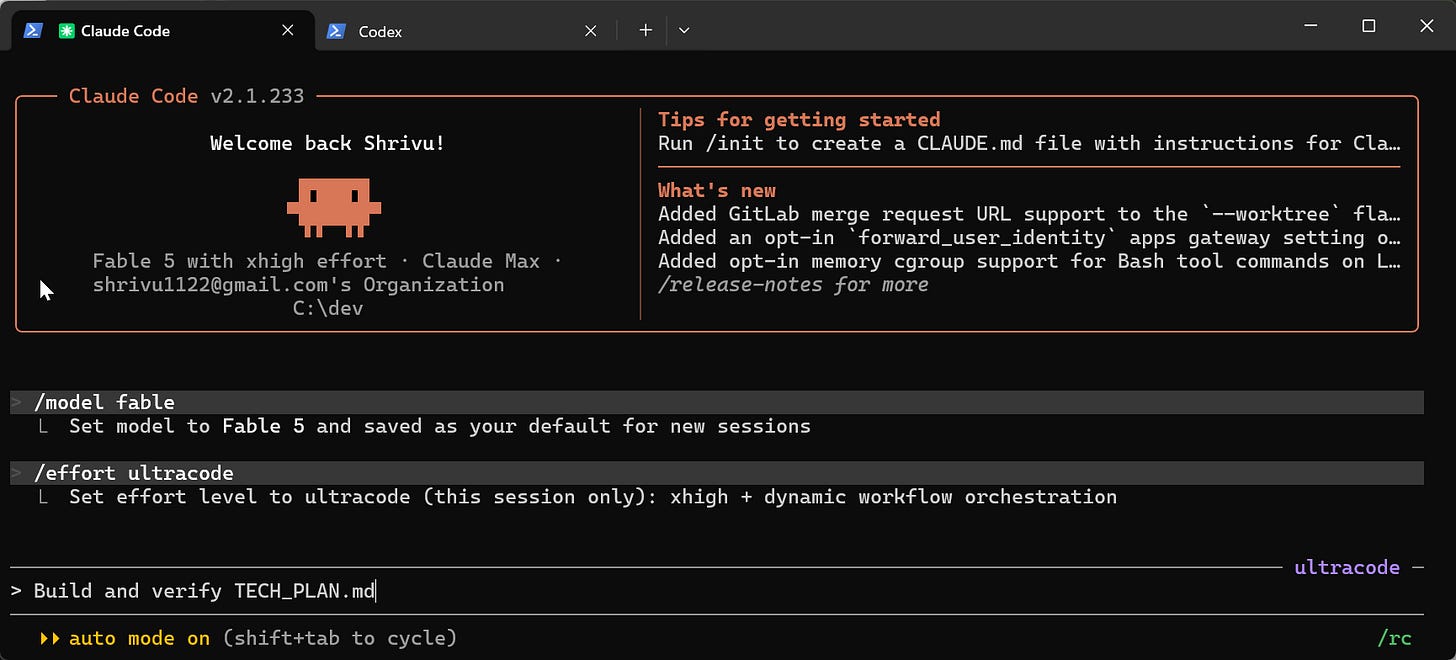This screenshot has height=660, width=1456.
Task: Click the orange Claude mascot pixel icon
Action: coord(334,208)
